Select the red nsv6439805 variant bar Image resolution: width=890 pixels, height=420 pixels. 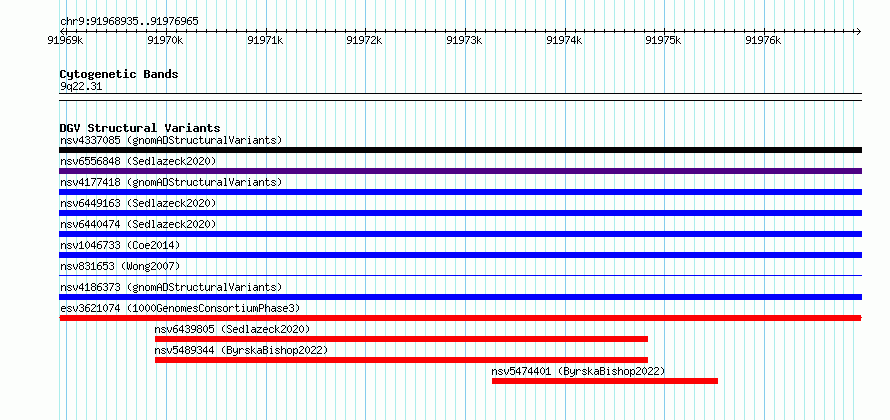(x=401, y=339)
